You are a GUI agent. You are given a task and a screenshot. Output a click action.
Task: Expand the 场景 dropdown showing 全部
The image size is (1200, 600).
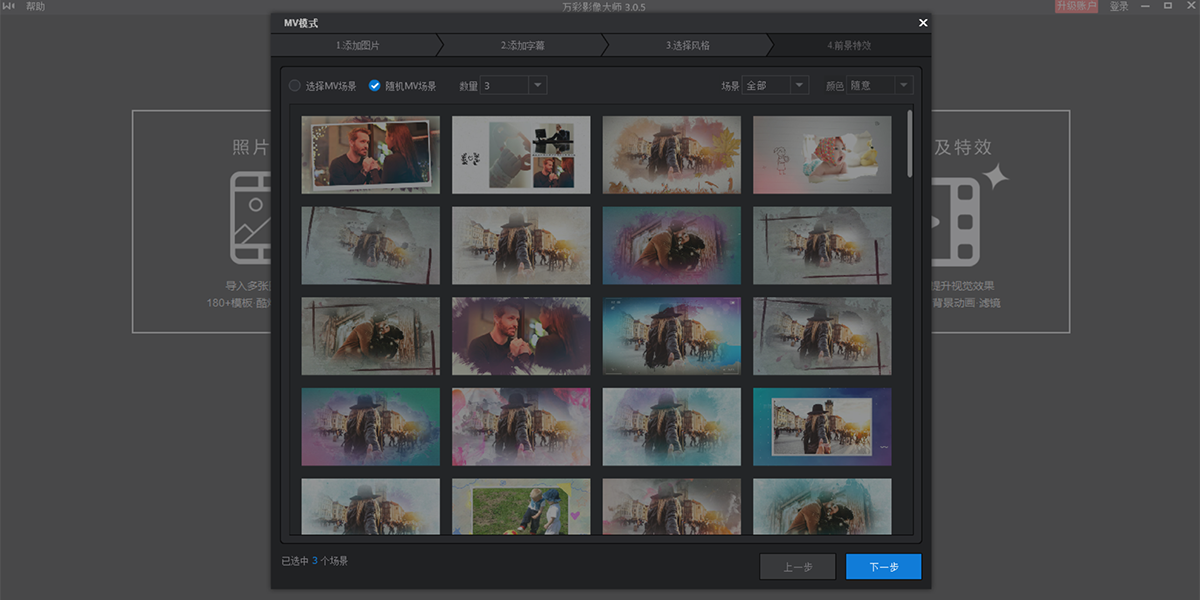799,86
